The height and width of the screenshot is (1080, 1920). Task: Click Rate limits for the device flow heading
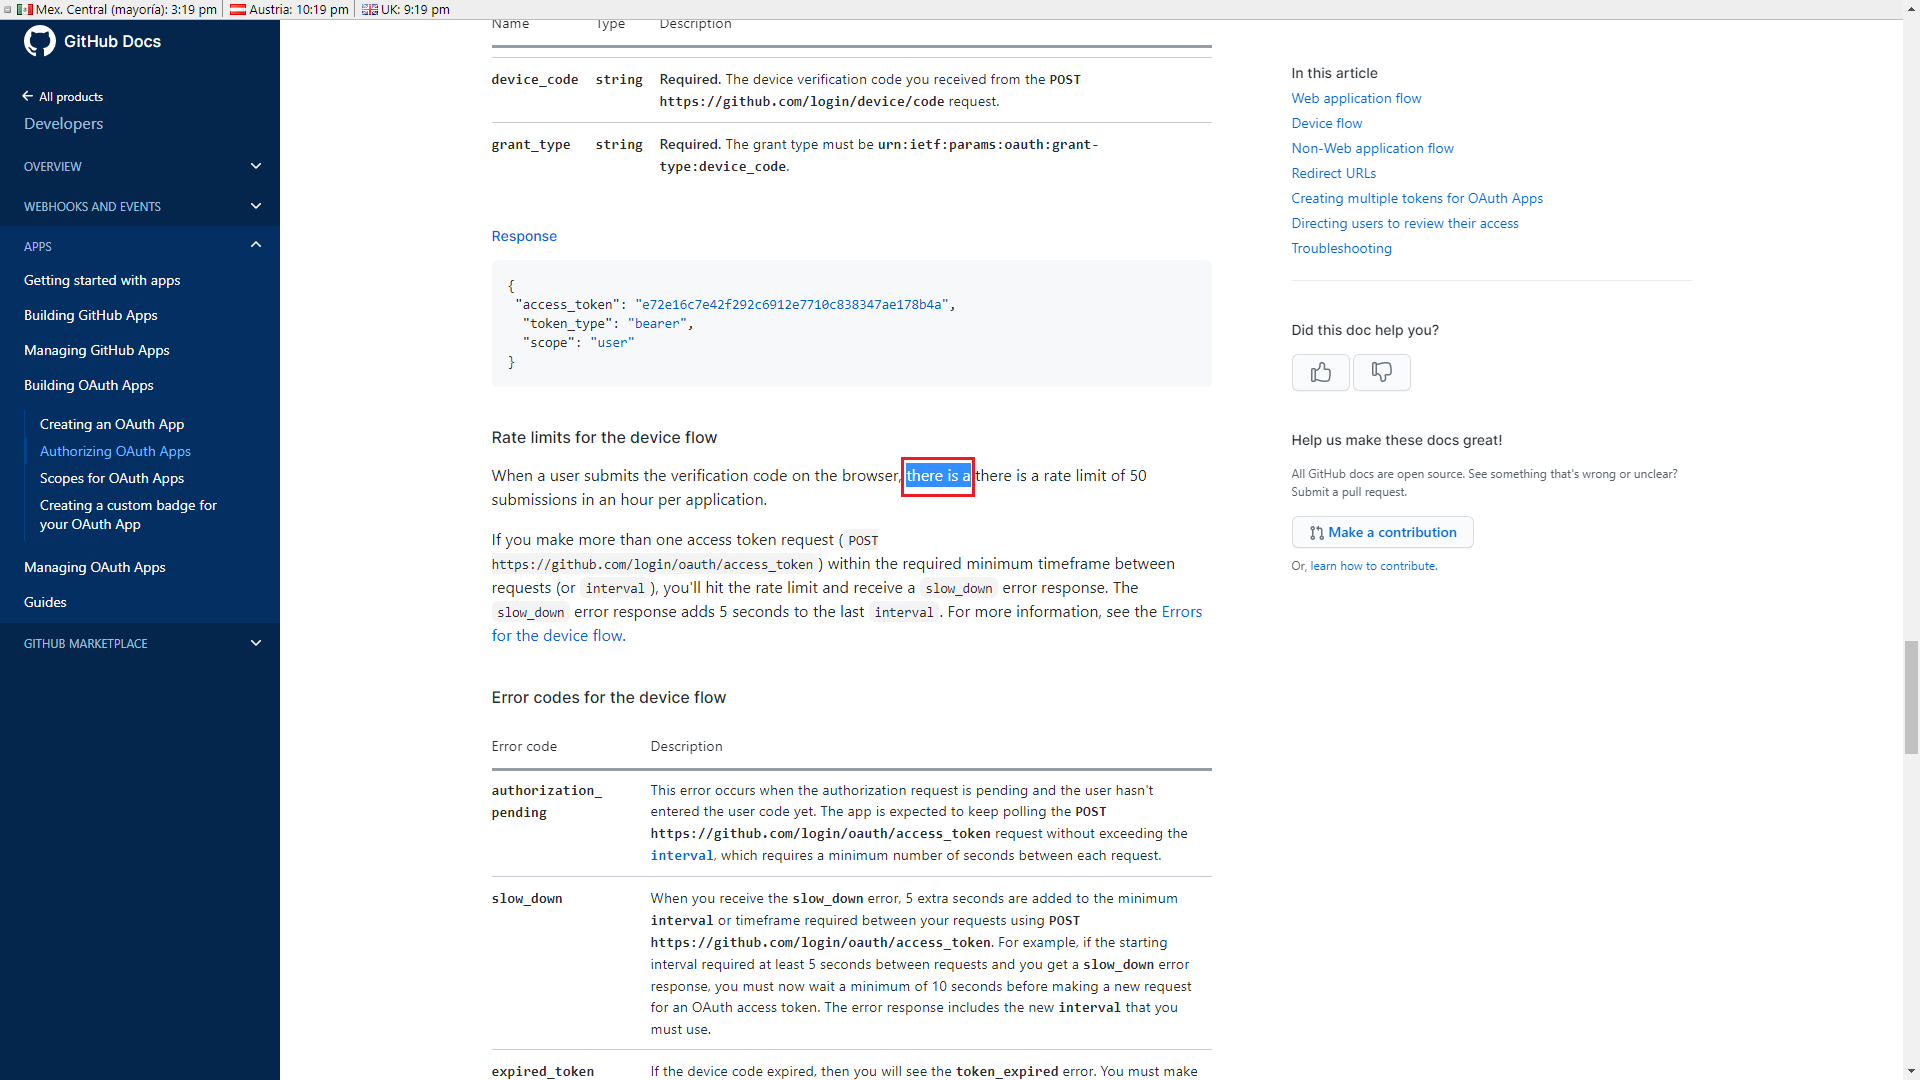click(604, 437)
